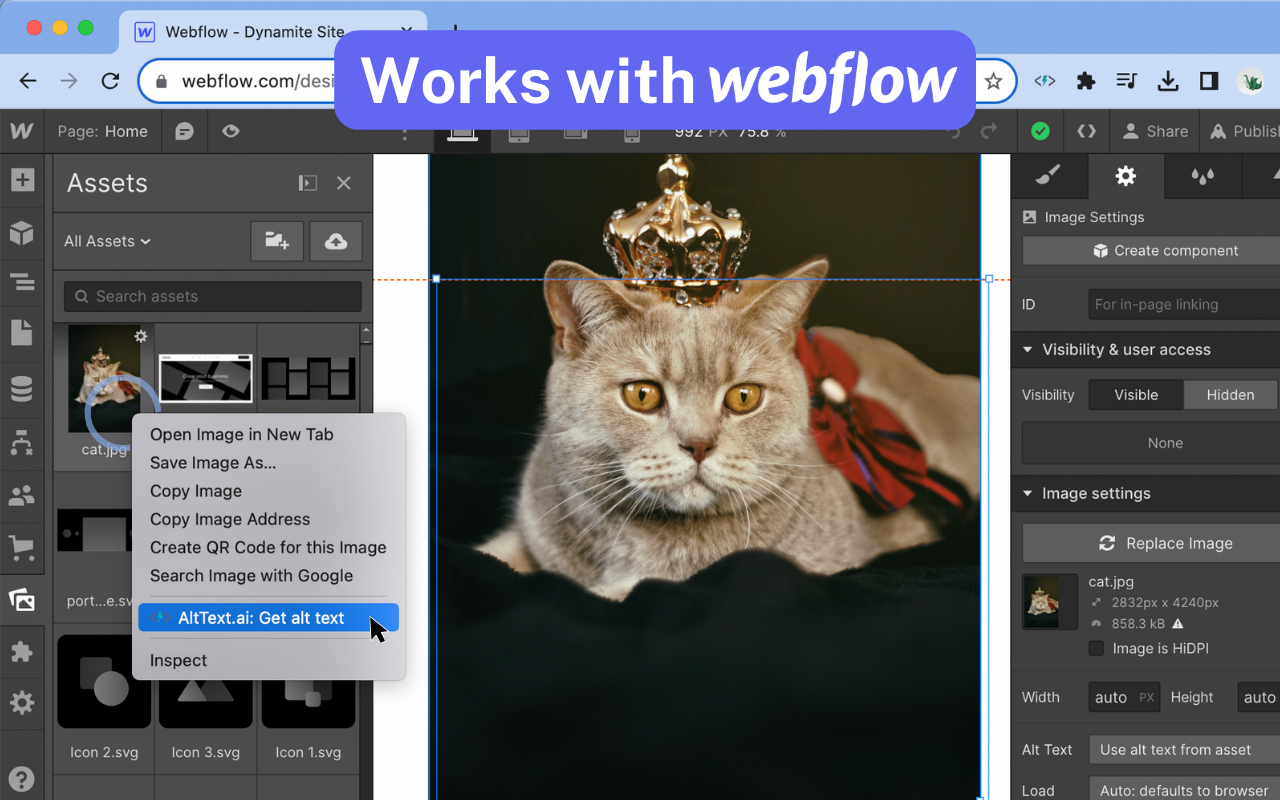This screenshot has height=800, width=1280.
Task: Choose Inspect from context menu
Action: [x=178, y=660]
